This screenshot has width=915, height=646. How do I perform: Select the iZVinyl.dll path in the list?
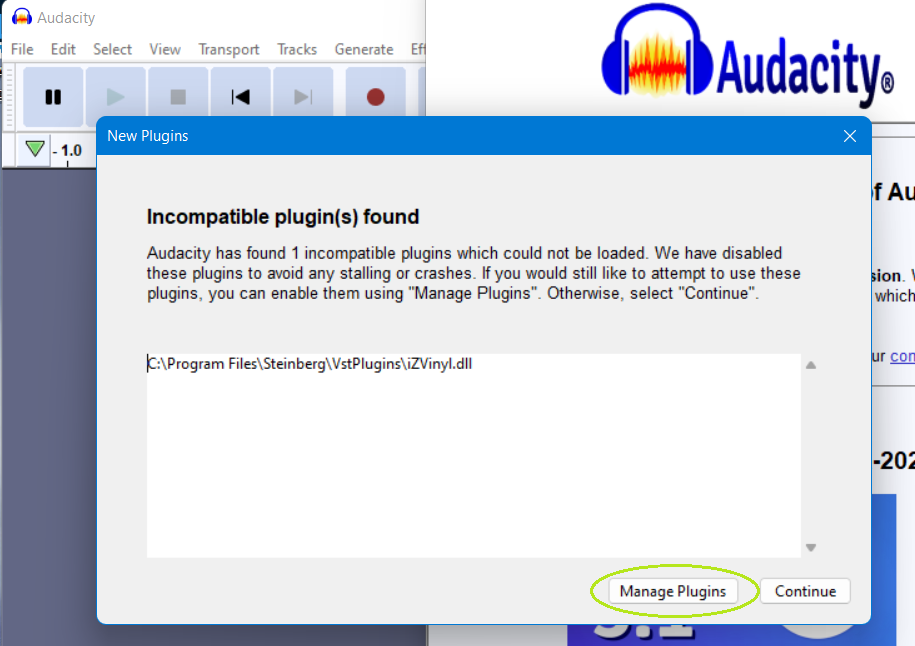pos(308,364)
